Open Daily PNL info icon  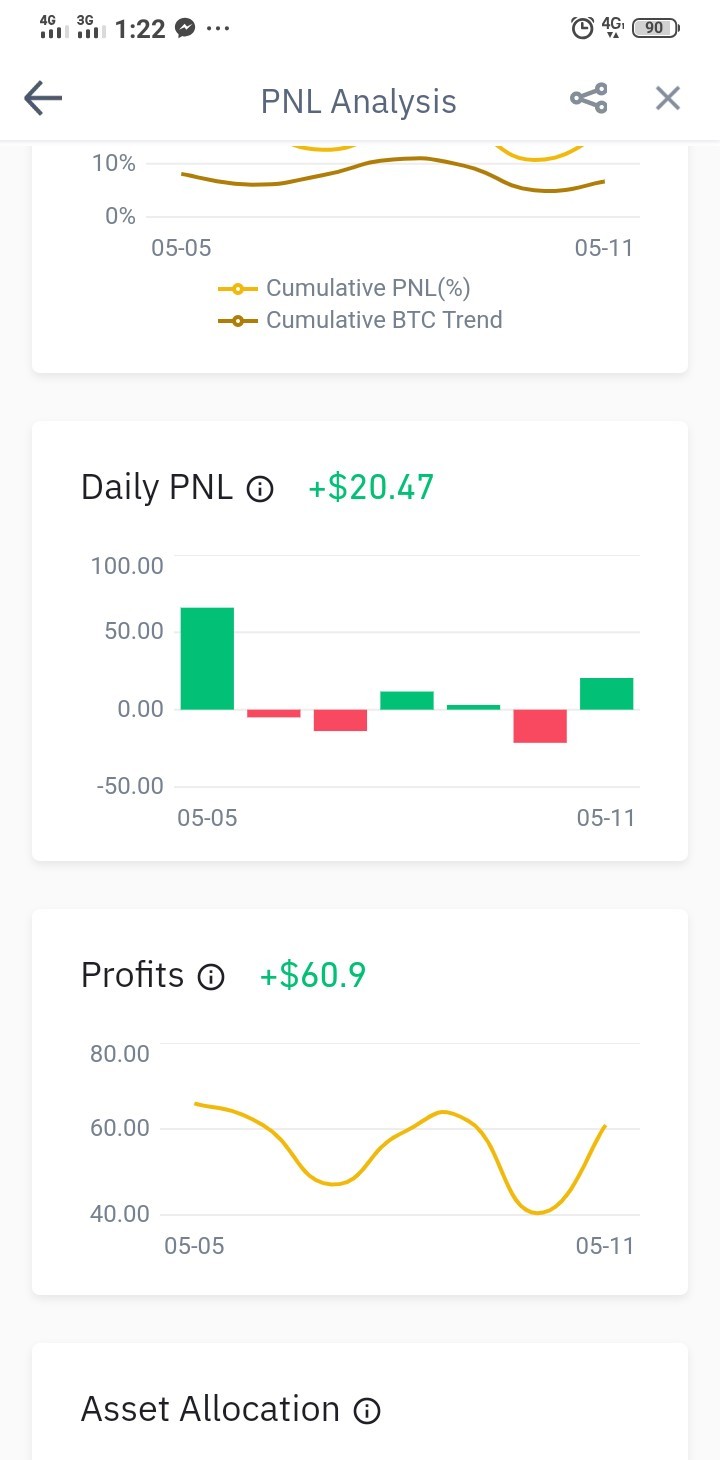click(x=259, y=489)
